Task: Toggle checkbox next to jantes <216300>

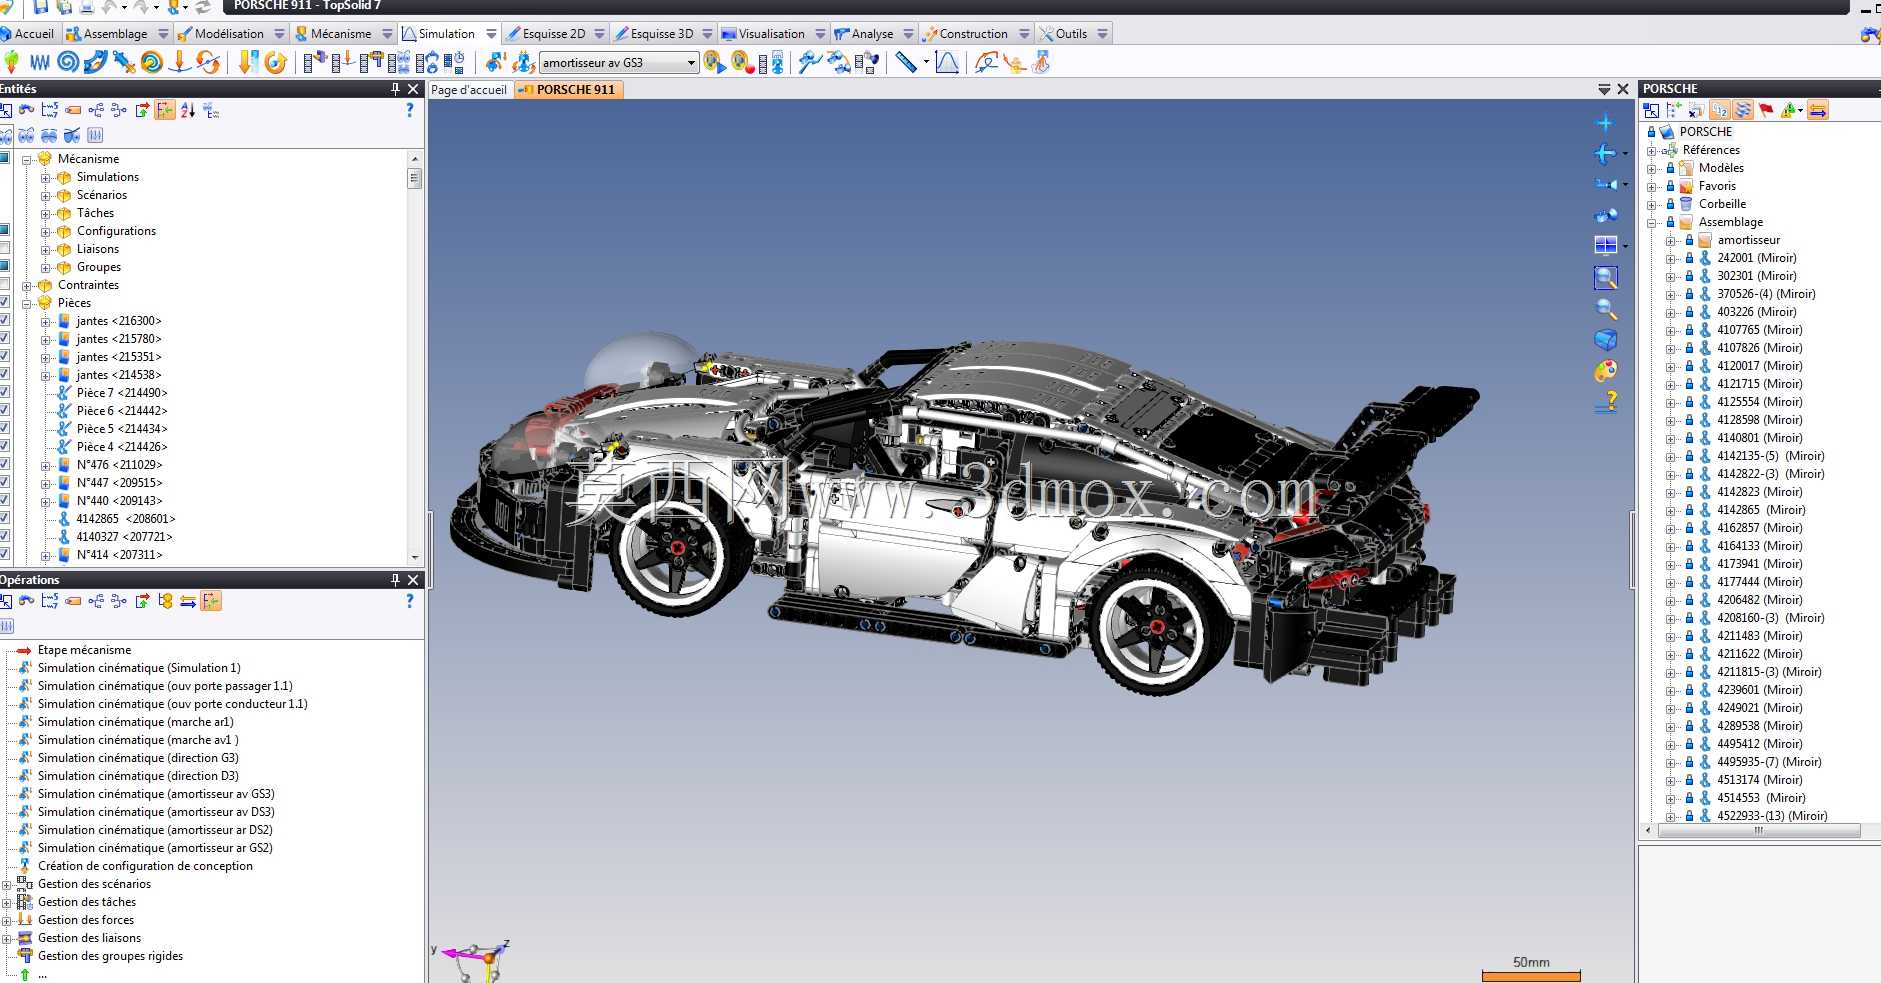Action: (5, 320)
